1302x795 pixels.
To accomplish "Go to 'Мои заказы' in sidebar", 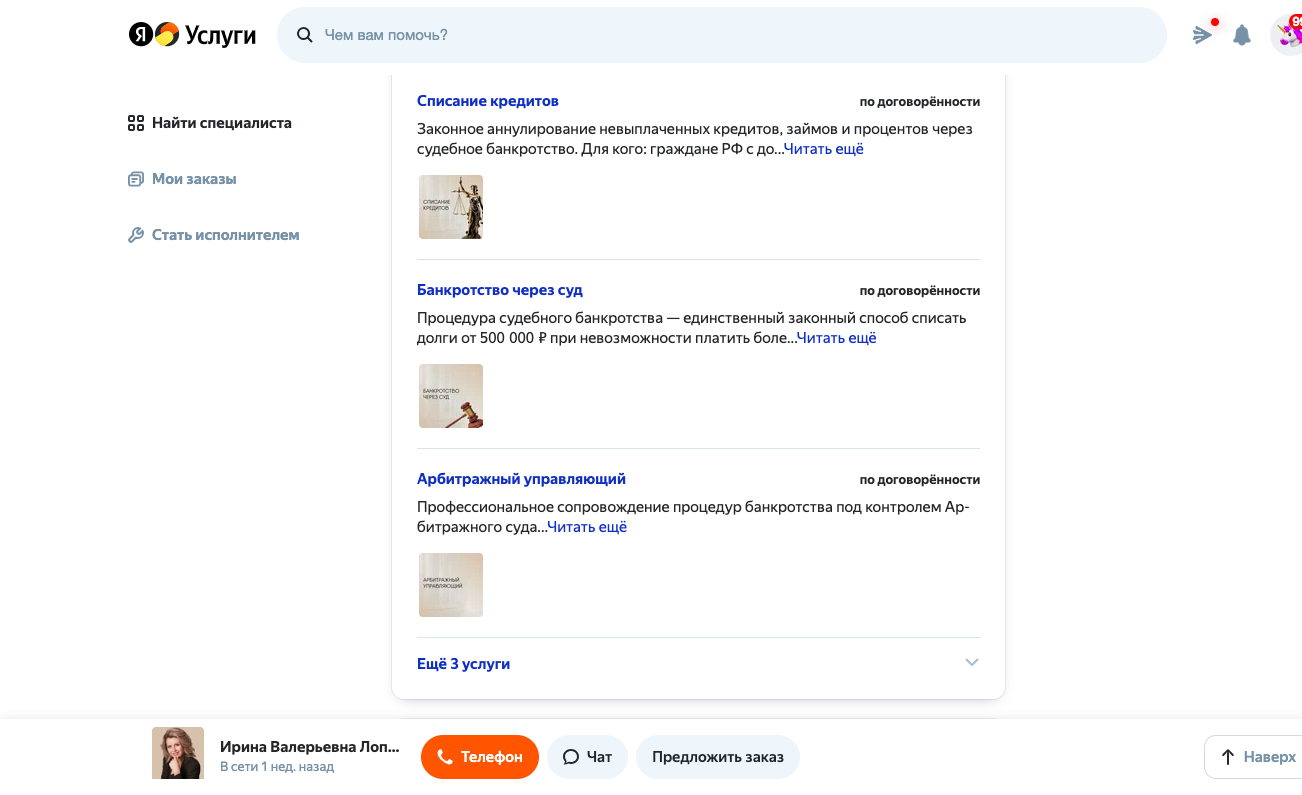I will pos(194,179).
